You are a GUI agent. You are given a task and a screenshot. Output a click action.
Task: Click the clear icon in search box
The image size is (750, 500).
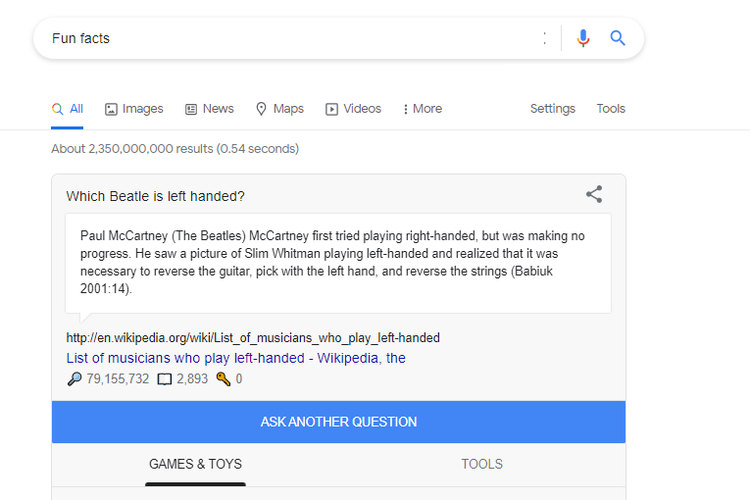coord(545,38)
